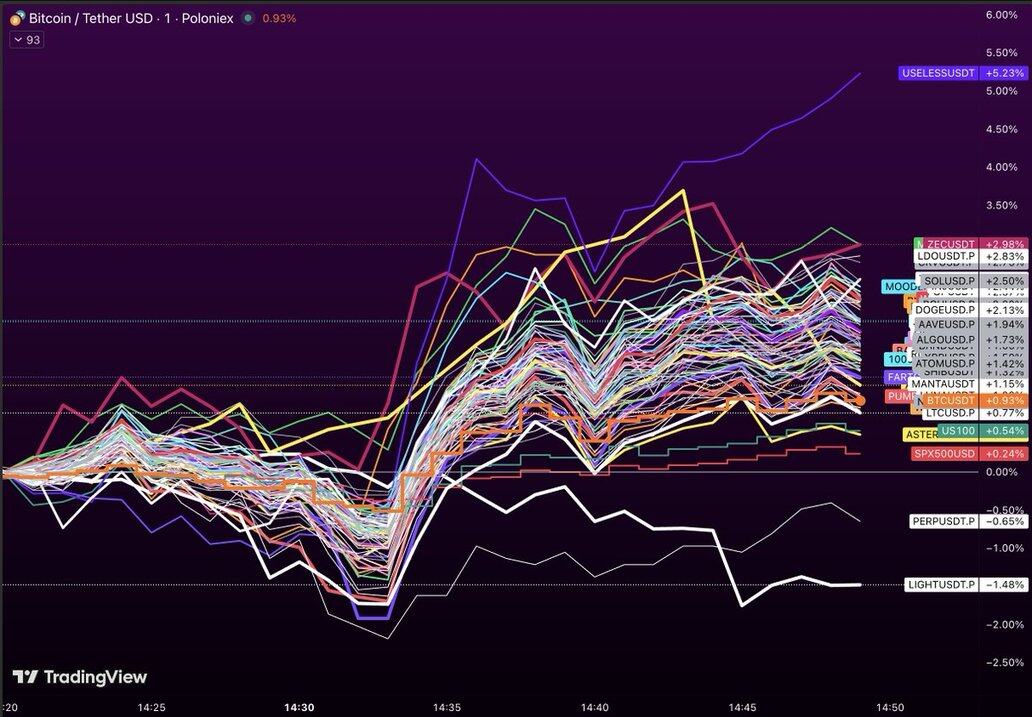Screen dimensions: 1032x717
Task: Click the 14:45 time axis label
Action: pyautogui.click(x=745, y=706)
